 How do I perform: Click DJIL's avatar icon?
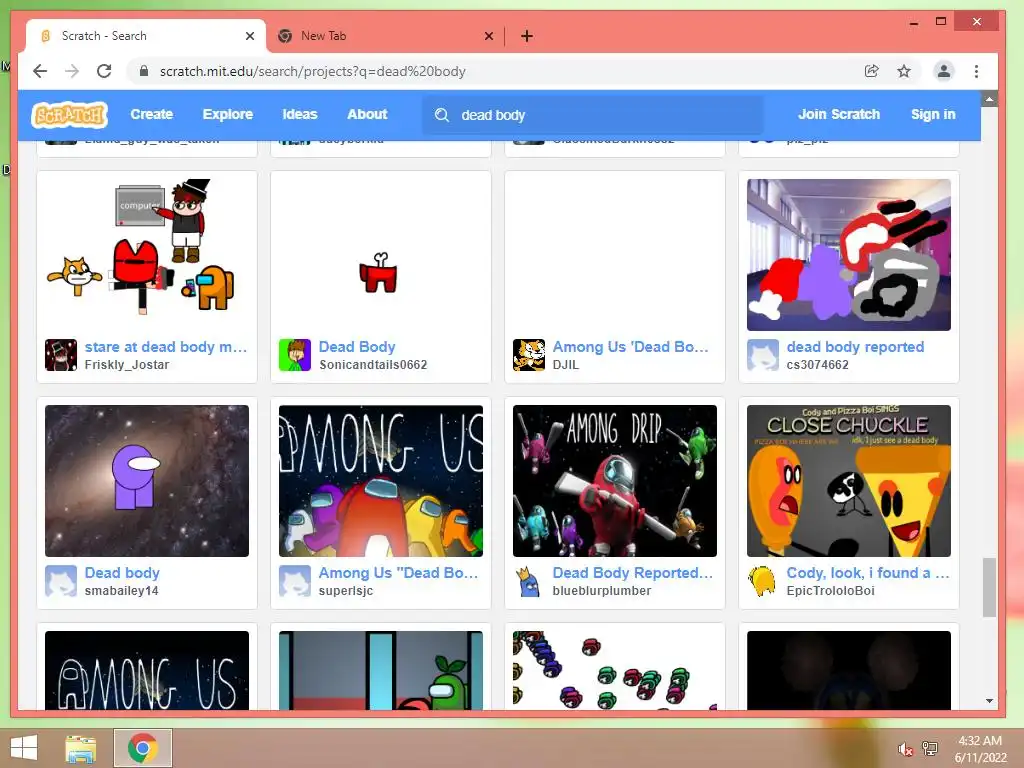pyautogui.click(x=529, y=355)
